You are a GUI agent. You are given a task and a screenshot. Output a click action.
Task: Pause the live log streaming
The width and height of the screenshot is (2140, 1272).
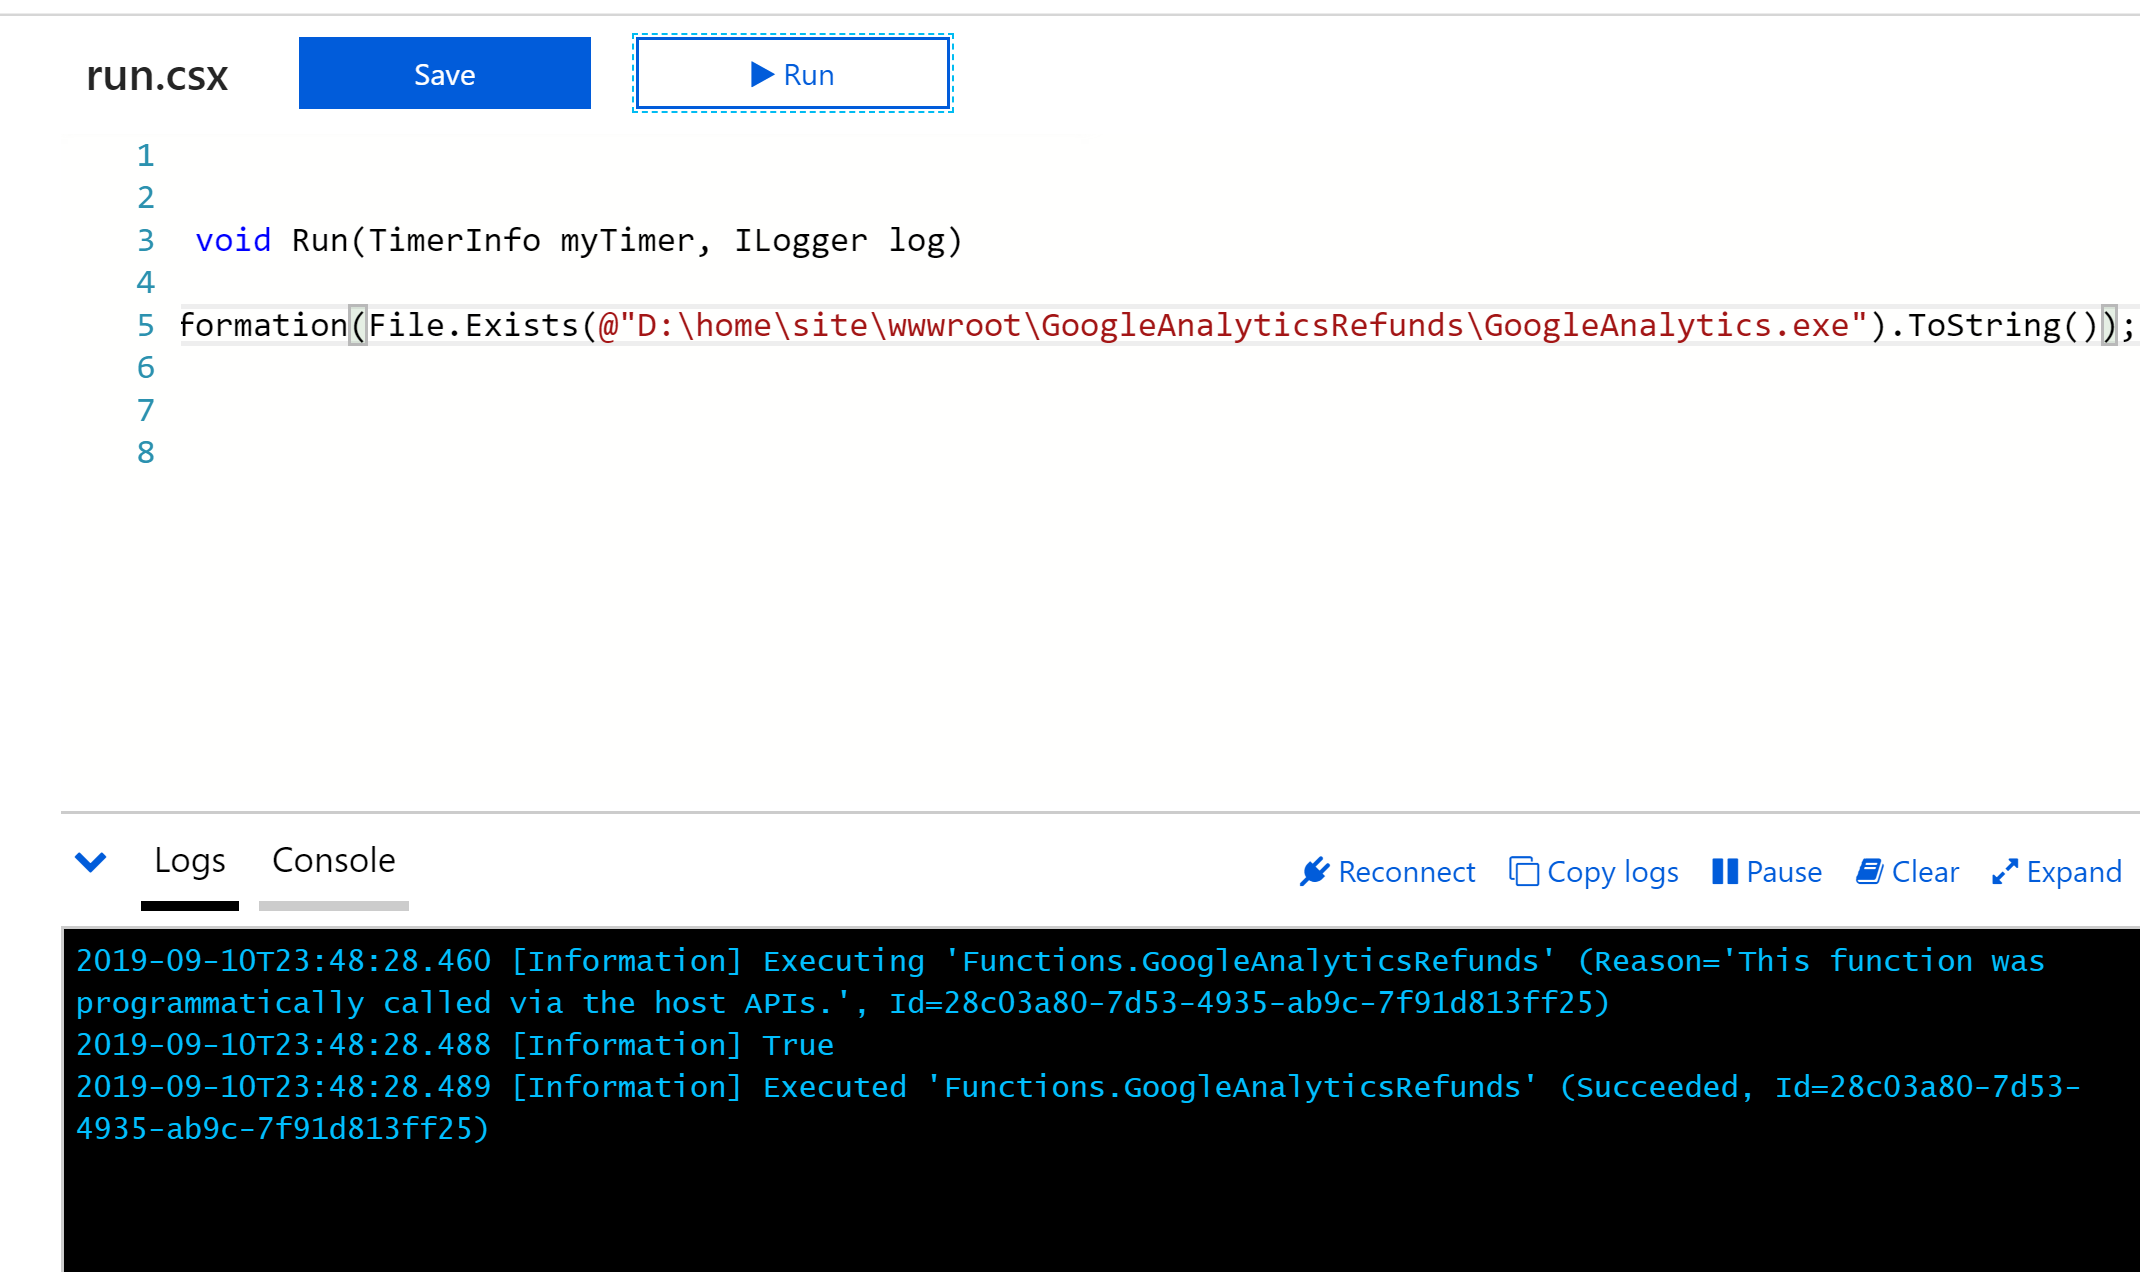coord(1767,871)
